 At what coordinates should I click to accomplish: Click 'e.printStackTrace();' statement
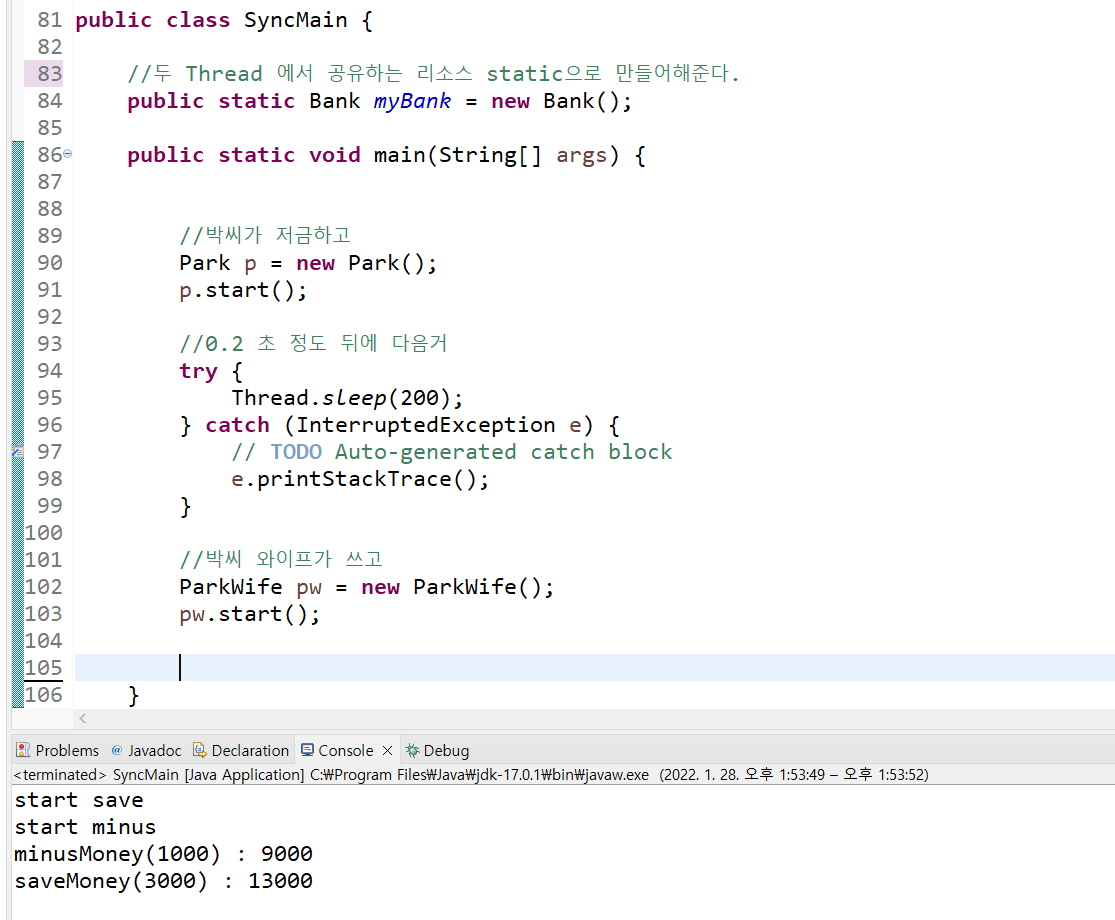[360, 479]
